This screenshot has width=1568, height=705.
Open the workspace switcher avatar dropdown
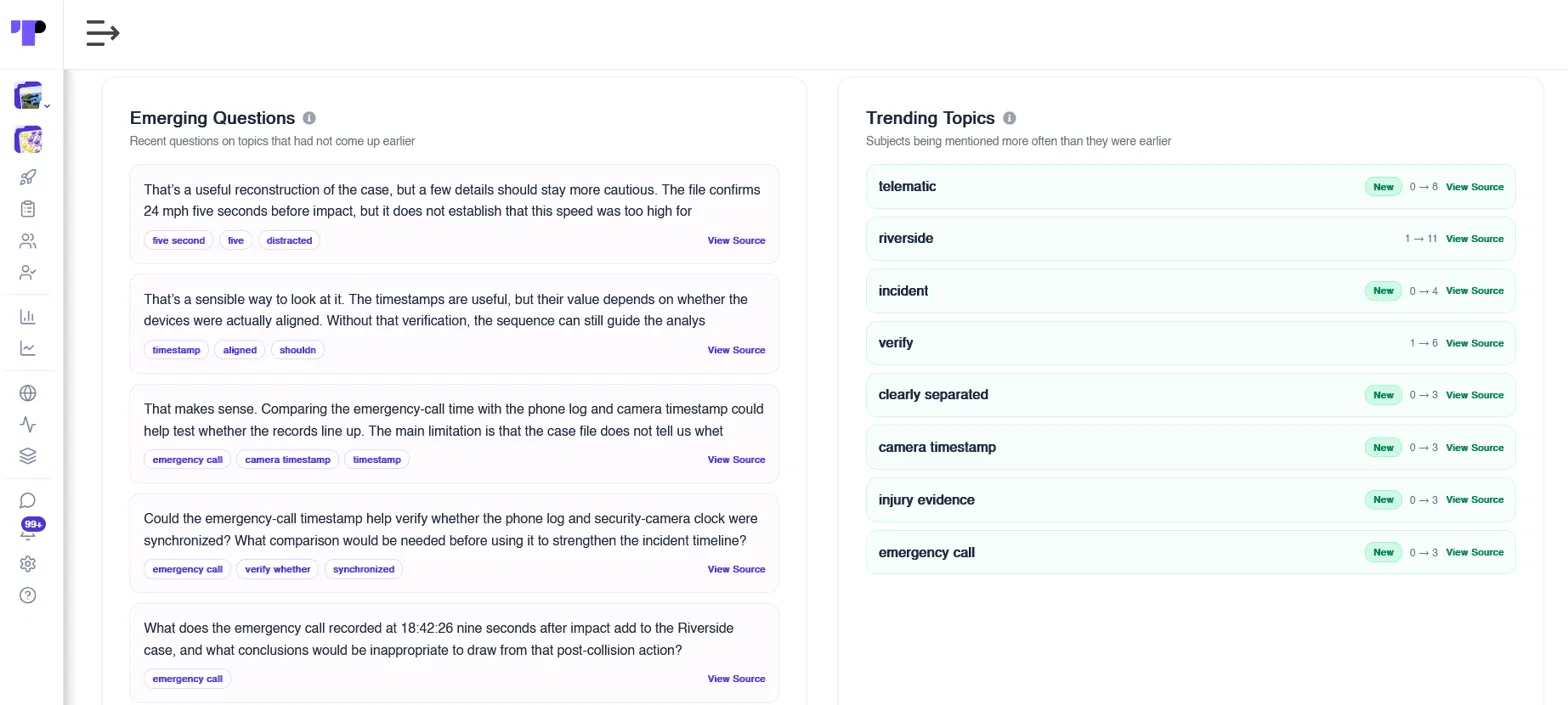pos(32,96)
